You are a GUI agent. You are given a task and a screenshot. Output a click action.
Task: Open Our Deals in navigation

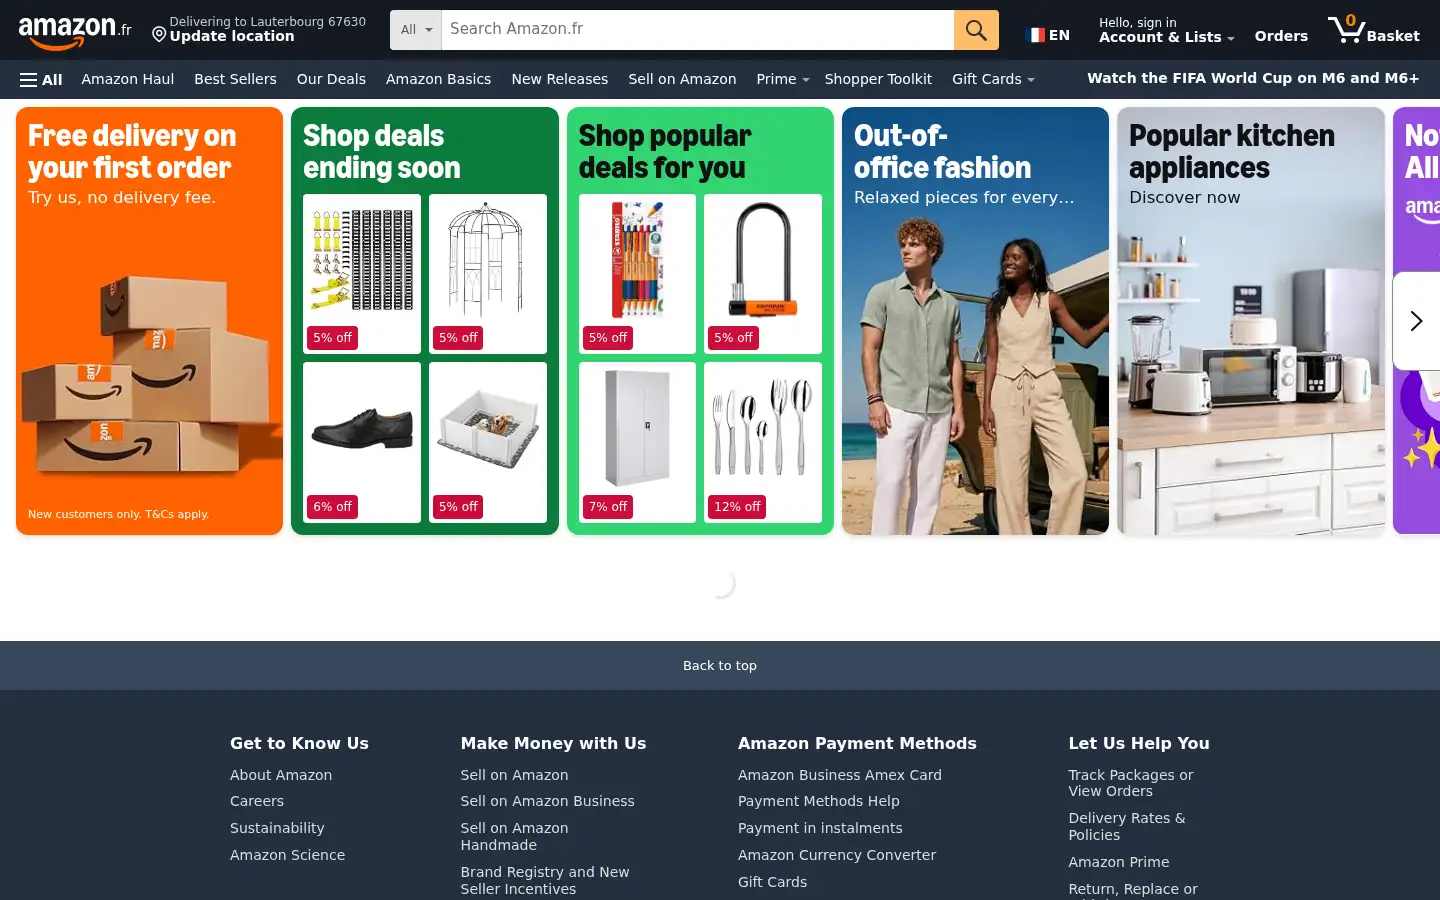[331, 79]
